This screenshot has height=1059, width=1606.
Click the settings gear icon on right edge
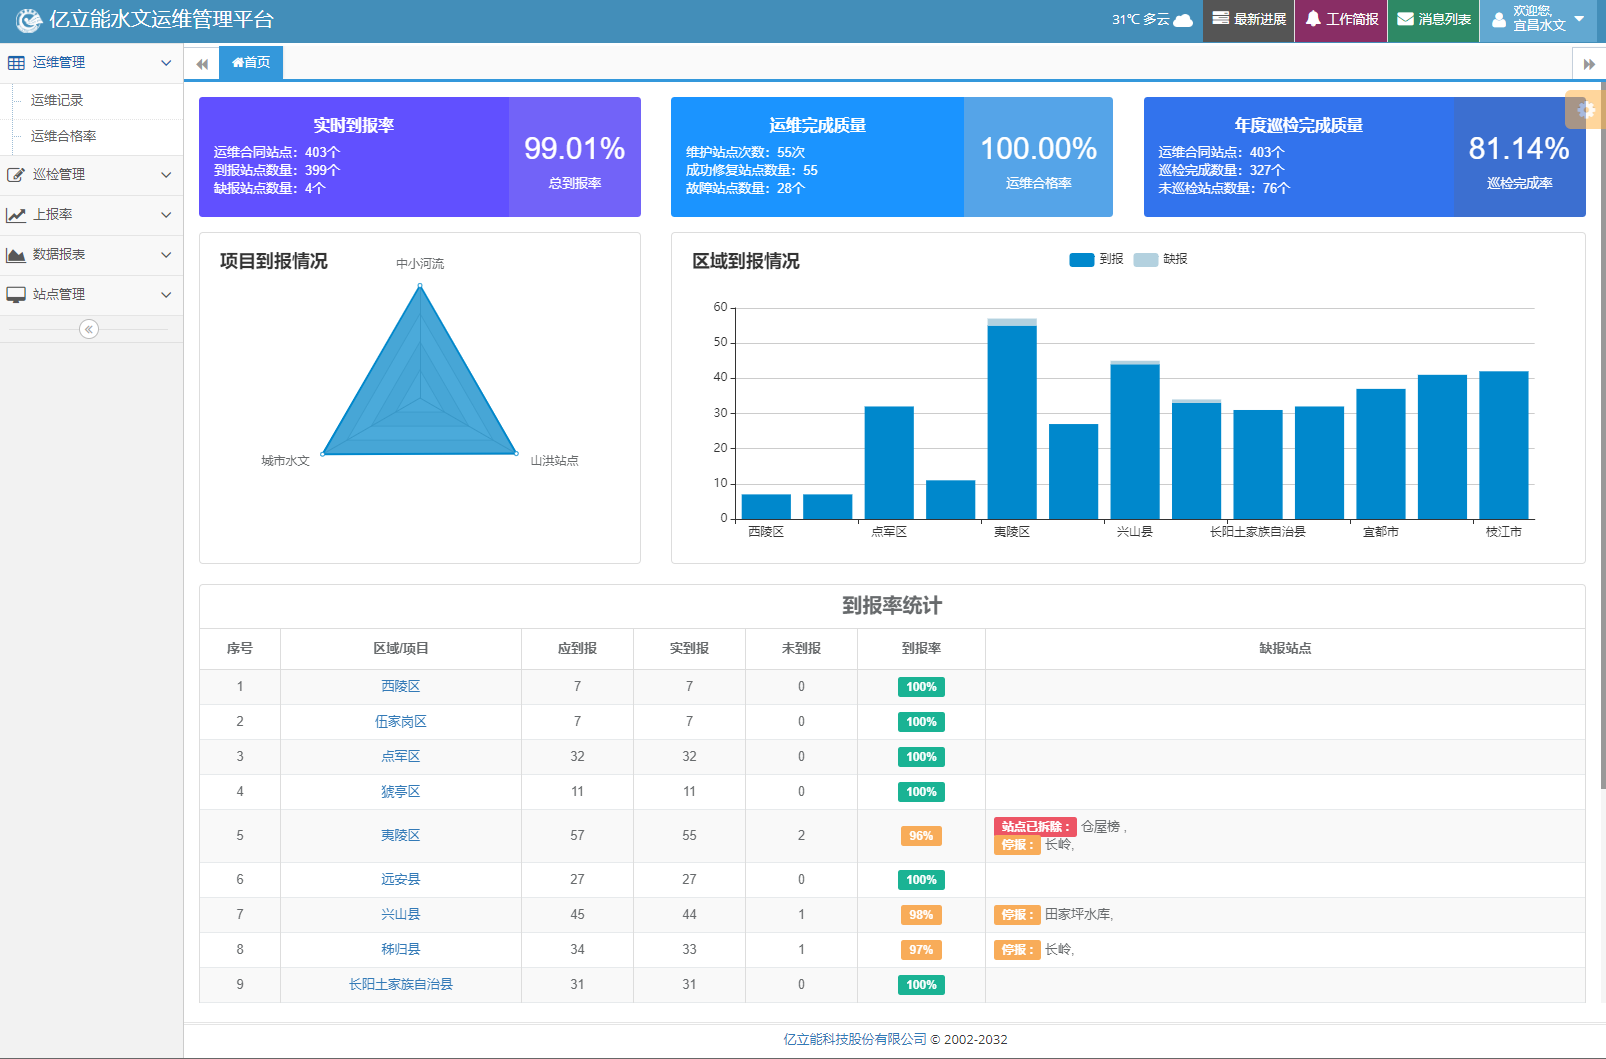coord(1586,110)
